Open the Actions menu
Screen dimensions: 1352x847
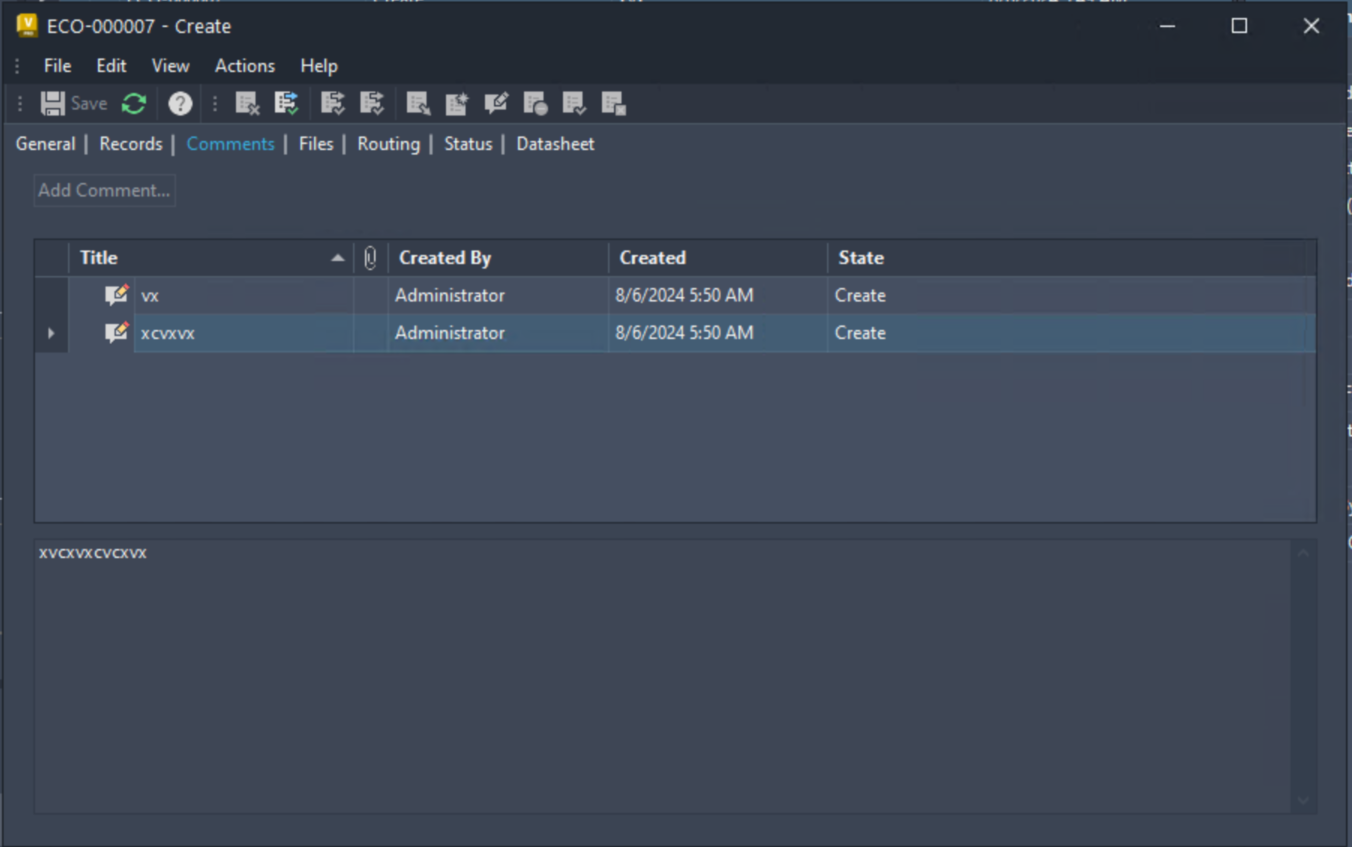(244, 65)
